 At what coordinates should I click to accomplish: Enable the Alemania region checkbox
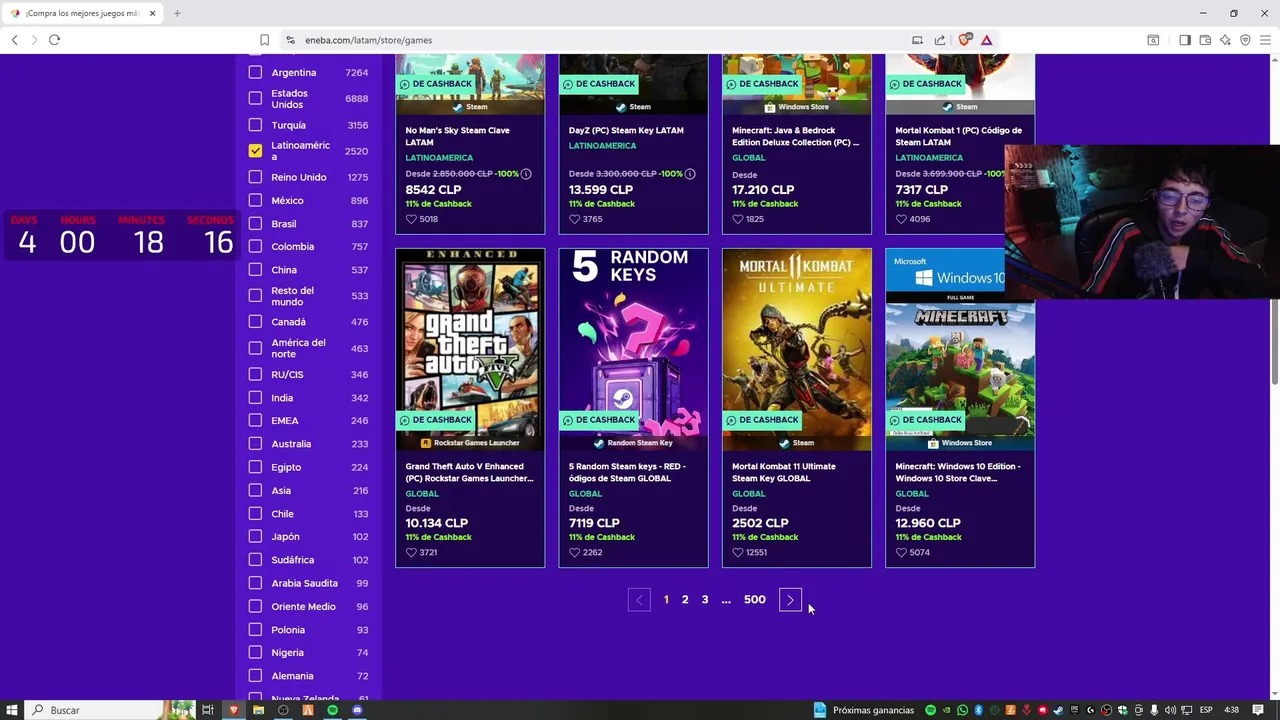click(255, 676)
